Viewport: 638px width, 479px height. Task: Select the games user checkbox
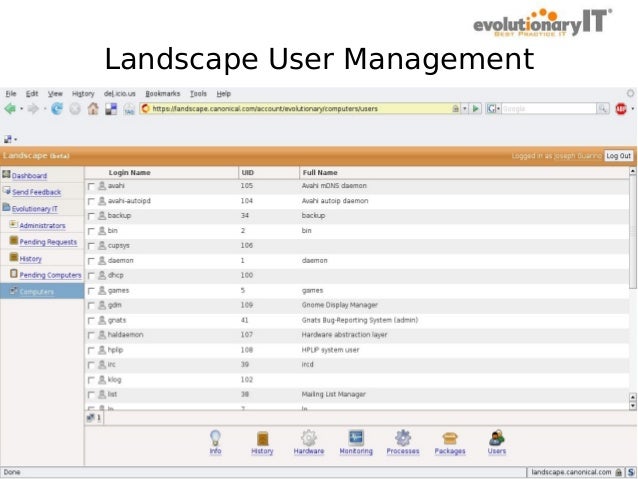pos(91,291)
